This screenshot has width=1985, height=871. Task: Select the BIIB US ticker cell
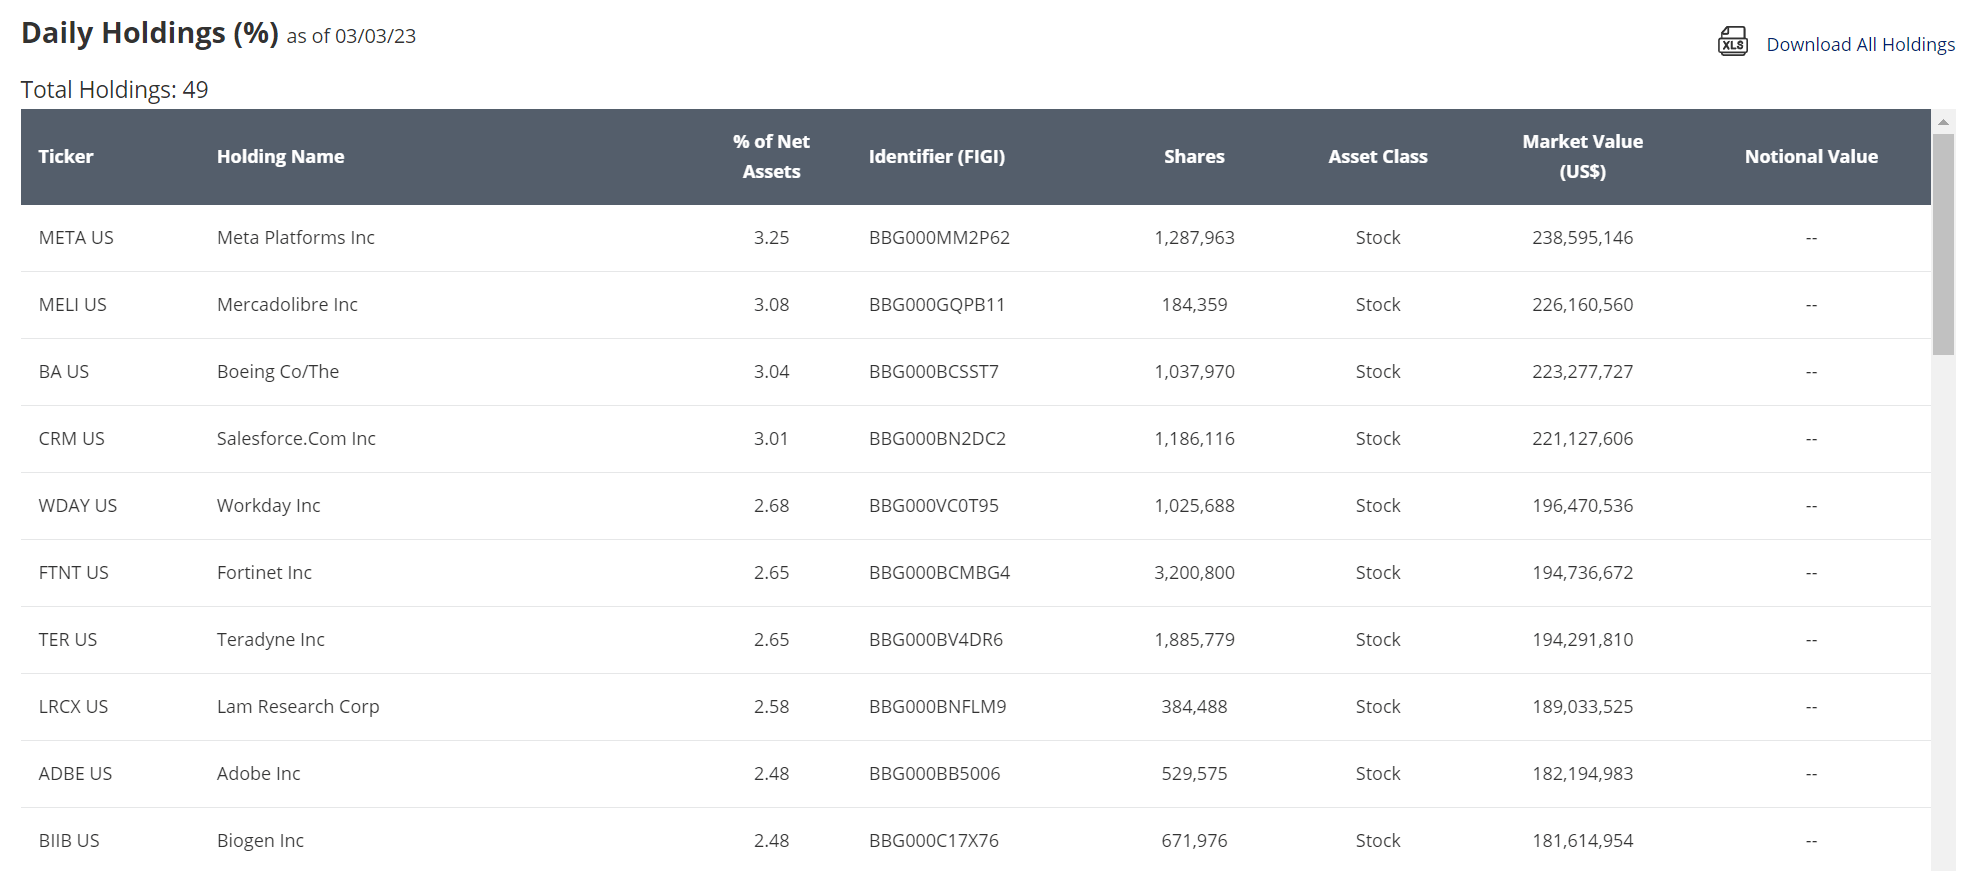(69, 841)
